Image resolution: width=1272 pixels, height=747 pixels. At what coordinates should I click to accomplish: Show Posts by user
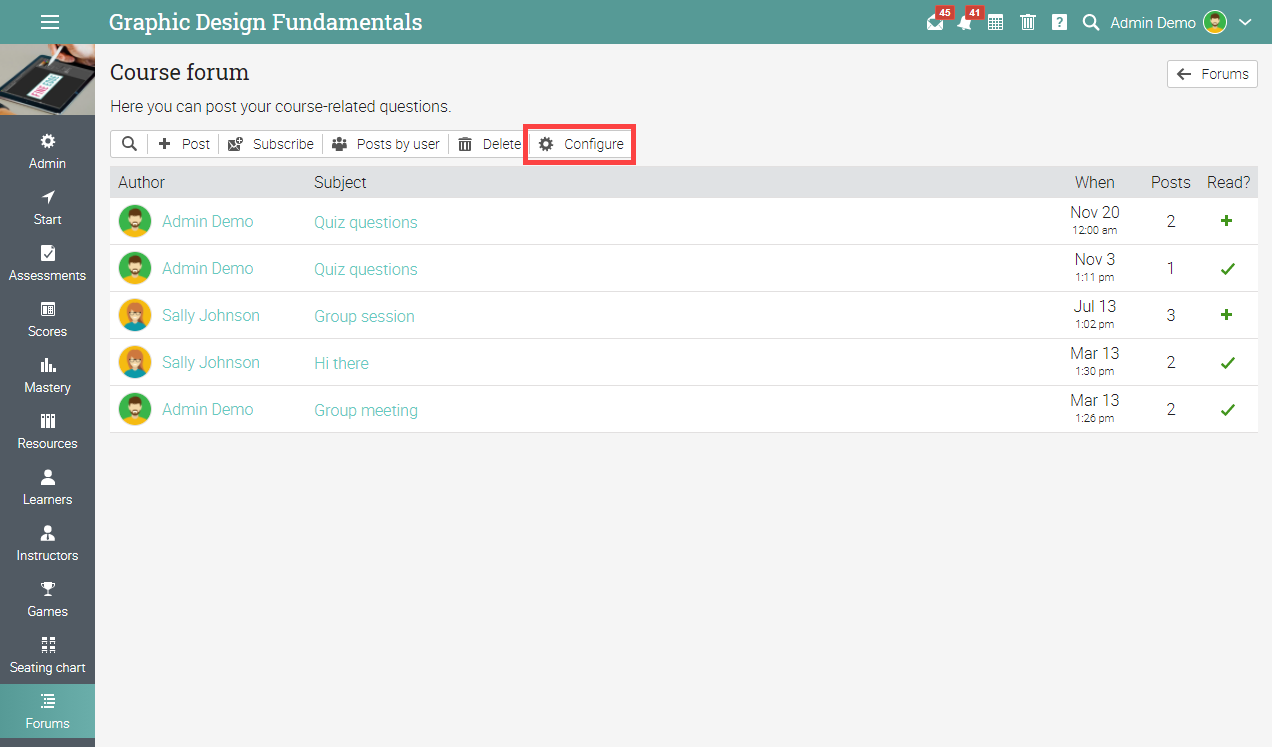pyautogui.click(x=386, y=144)
